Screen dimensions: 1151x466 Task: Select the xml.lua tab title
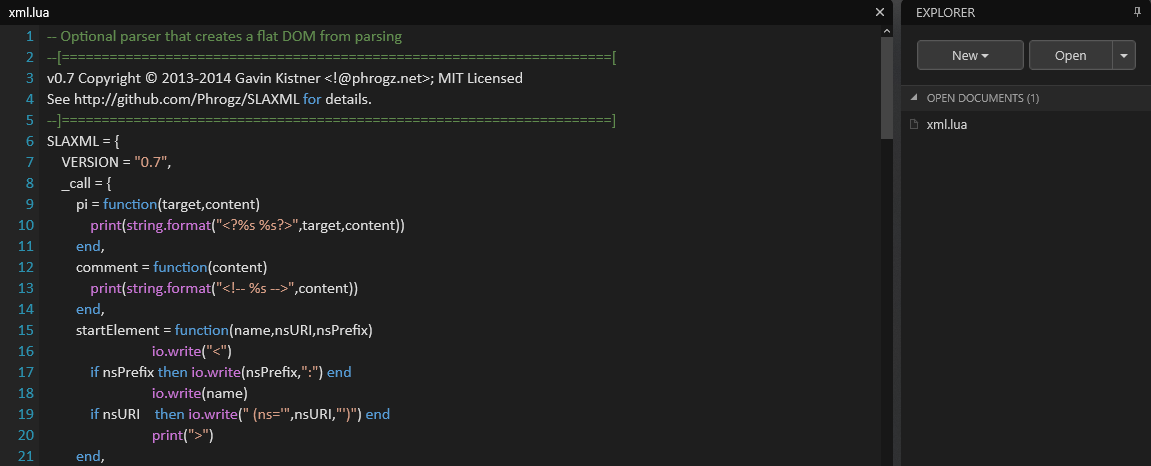31,12
